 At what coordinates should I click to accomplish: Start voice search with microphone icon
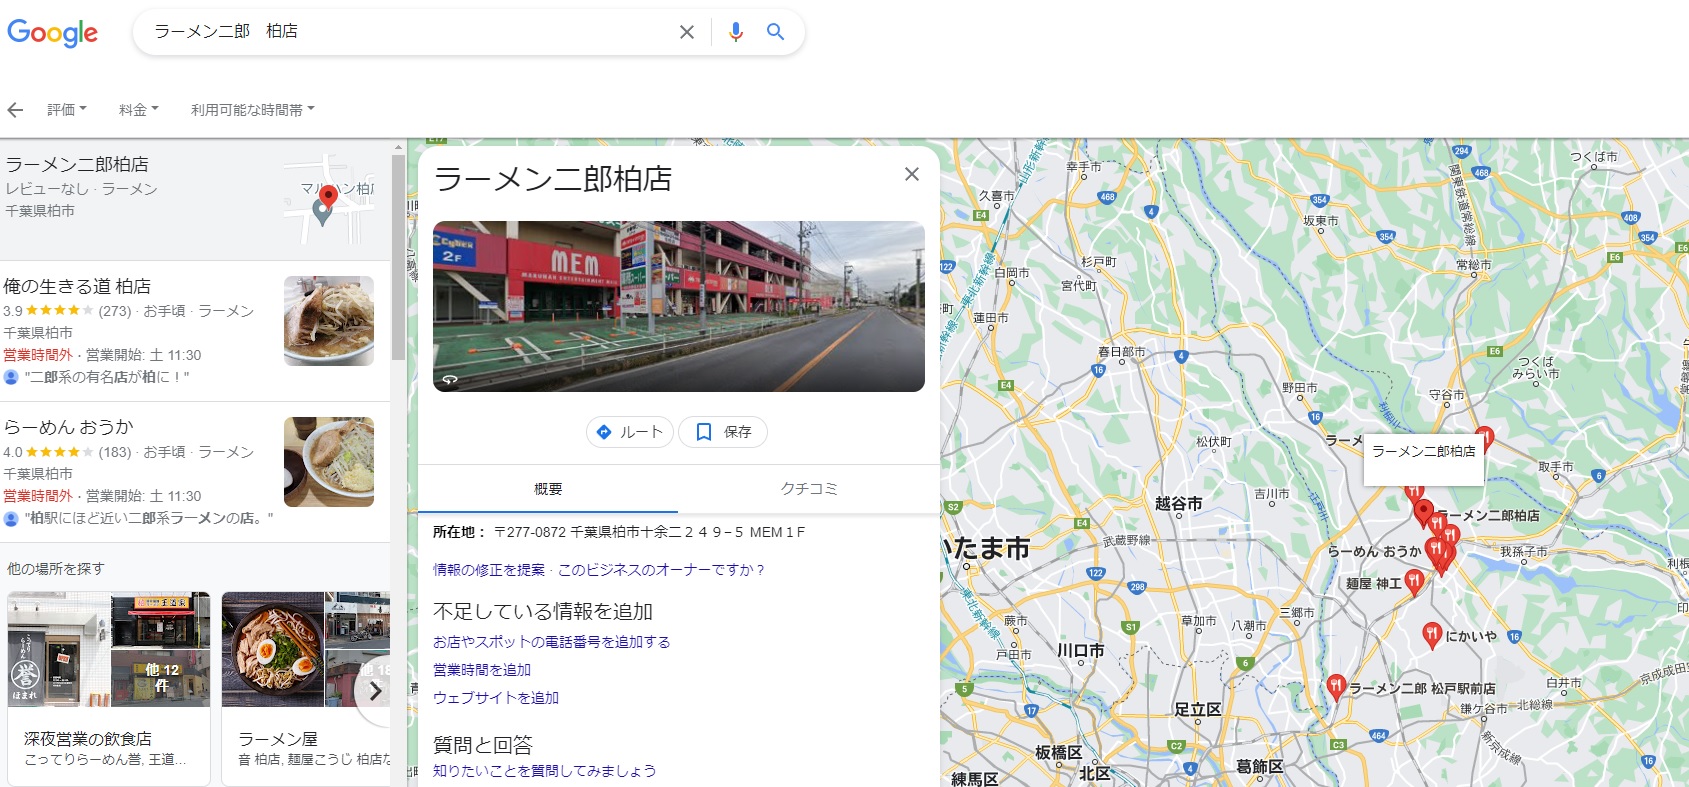(x=736, y=32)
